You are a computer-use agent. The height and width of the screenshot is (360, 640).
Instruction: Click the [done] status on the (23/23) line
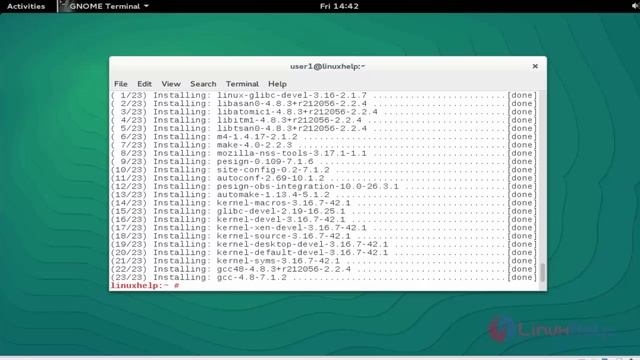tap(522, 278)
